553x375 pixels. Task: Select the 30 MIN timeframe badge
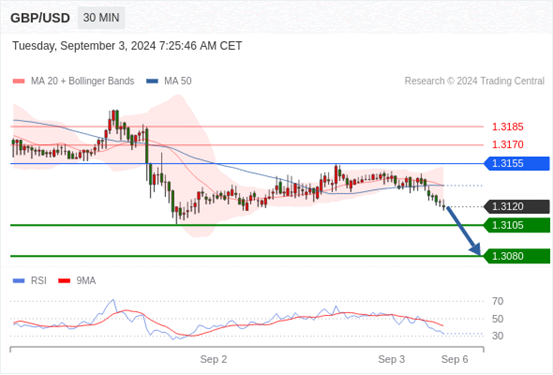click(x=101, y=18)
